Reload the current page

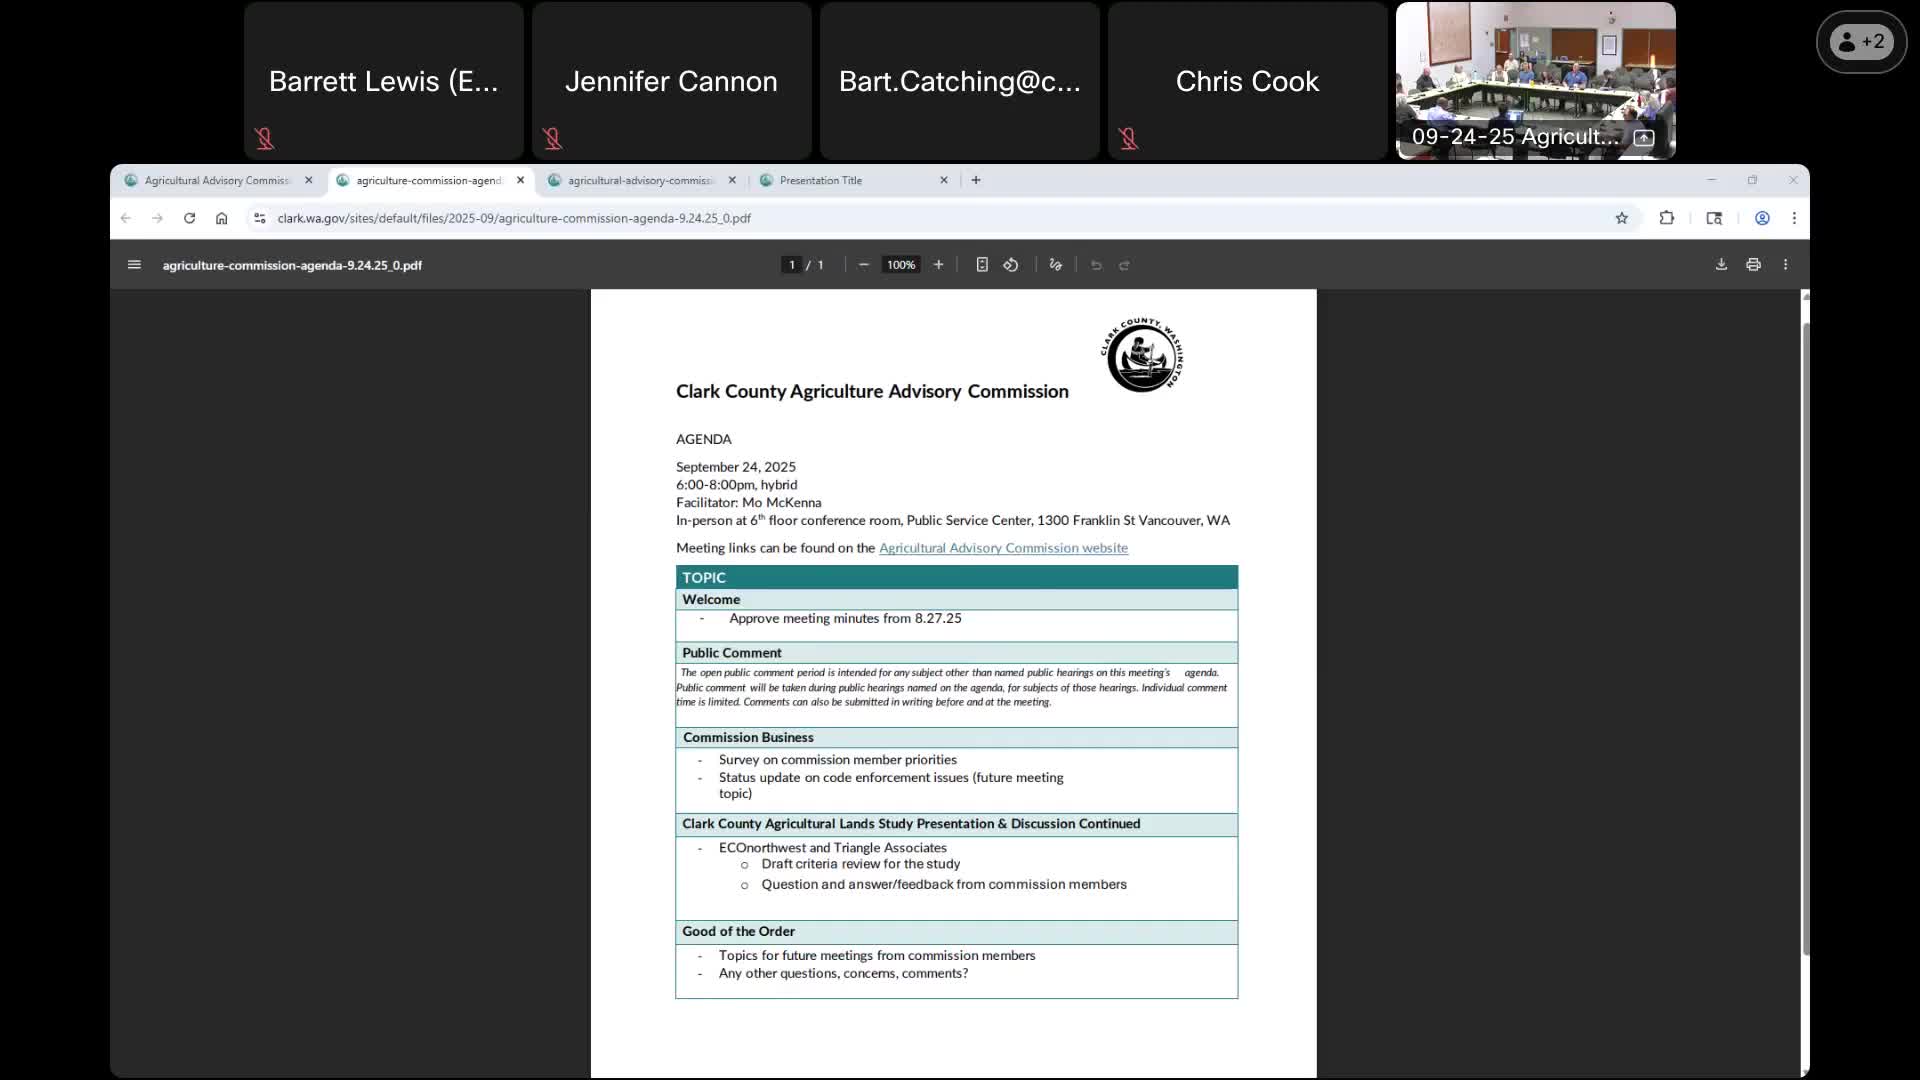point(189,218)
